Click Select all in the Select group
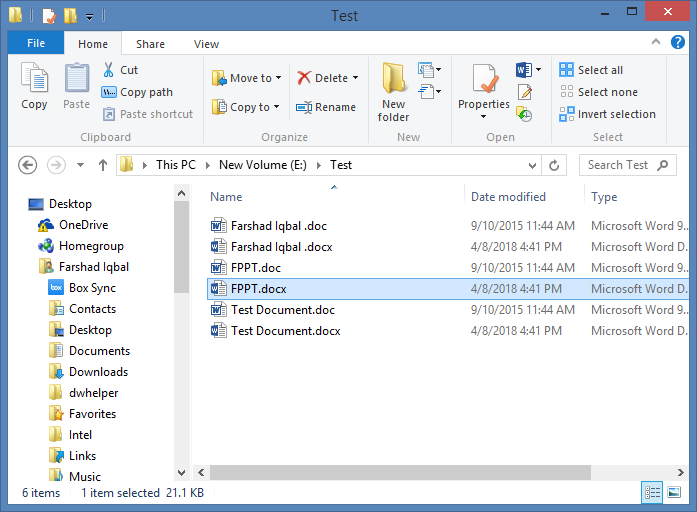 [x=600, y=70]
